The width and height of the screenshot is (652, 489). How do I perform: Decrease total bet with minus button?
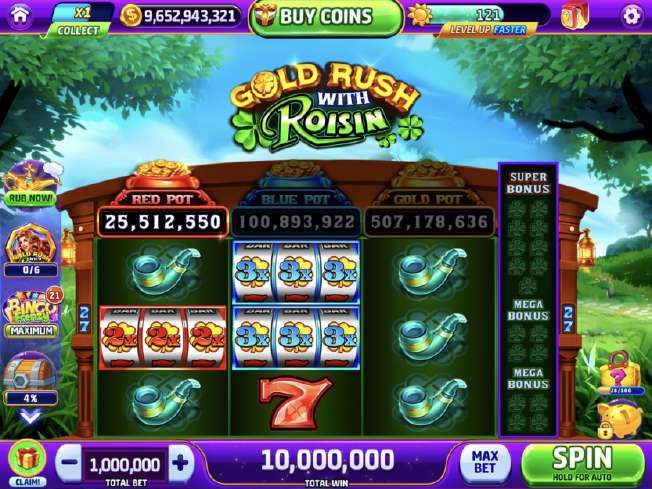(x=69, y=462)
